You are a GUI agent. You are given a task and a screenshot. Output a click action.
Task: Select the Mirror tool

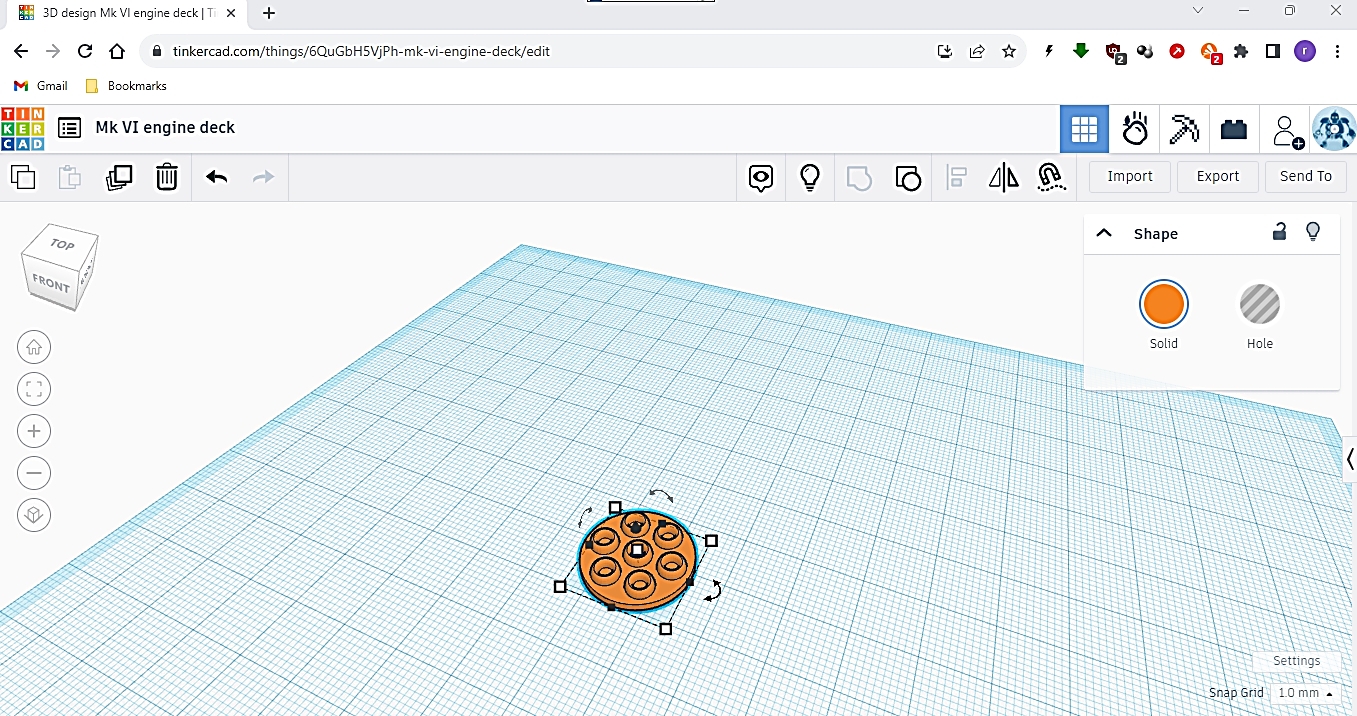(1004, 178)
